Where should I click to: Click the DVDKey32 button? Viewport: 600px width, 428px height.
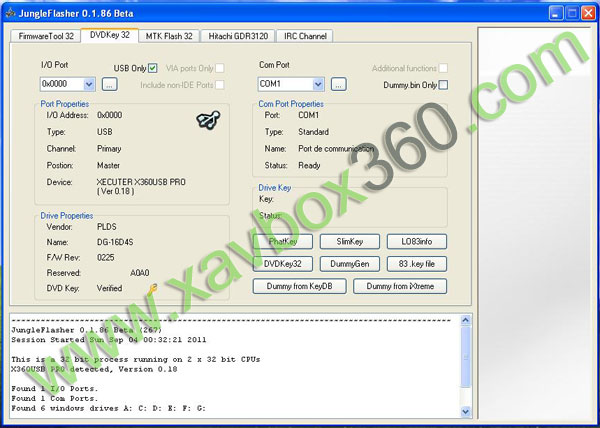[x=283, y=264]
